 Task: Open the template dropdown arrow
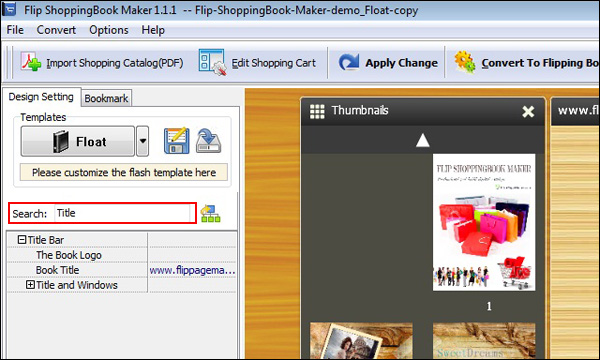pyautogui.click(x=143, y=142)
